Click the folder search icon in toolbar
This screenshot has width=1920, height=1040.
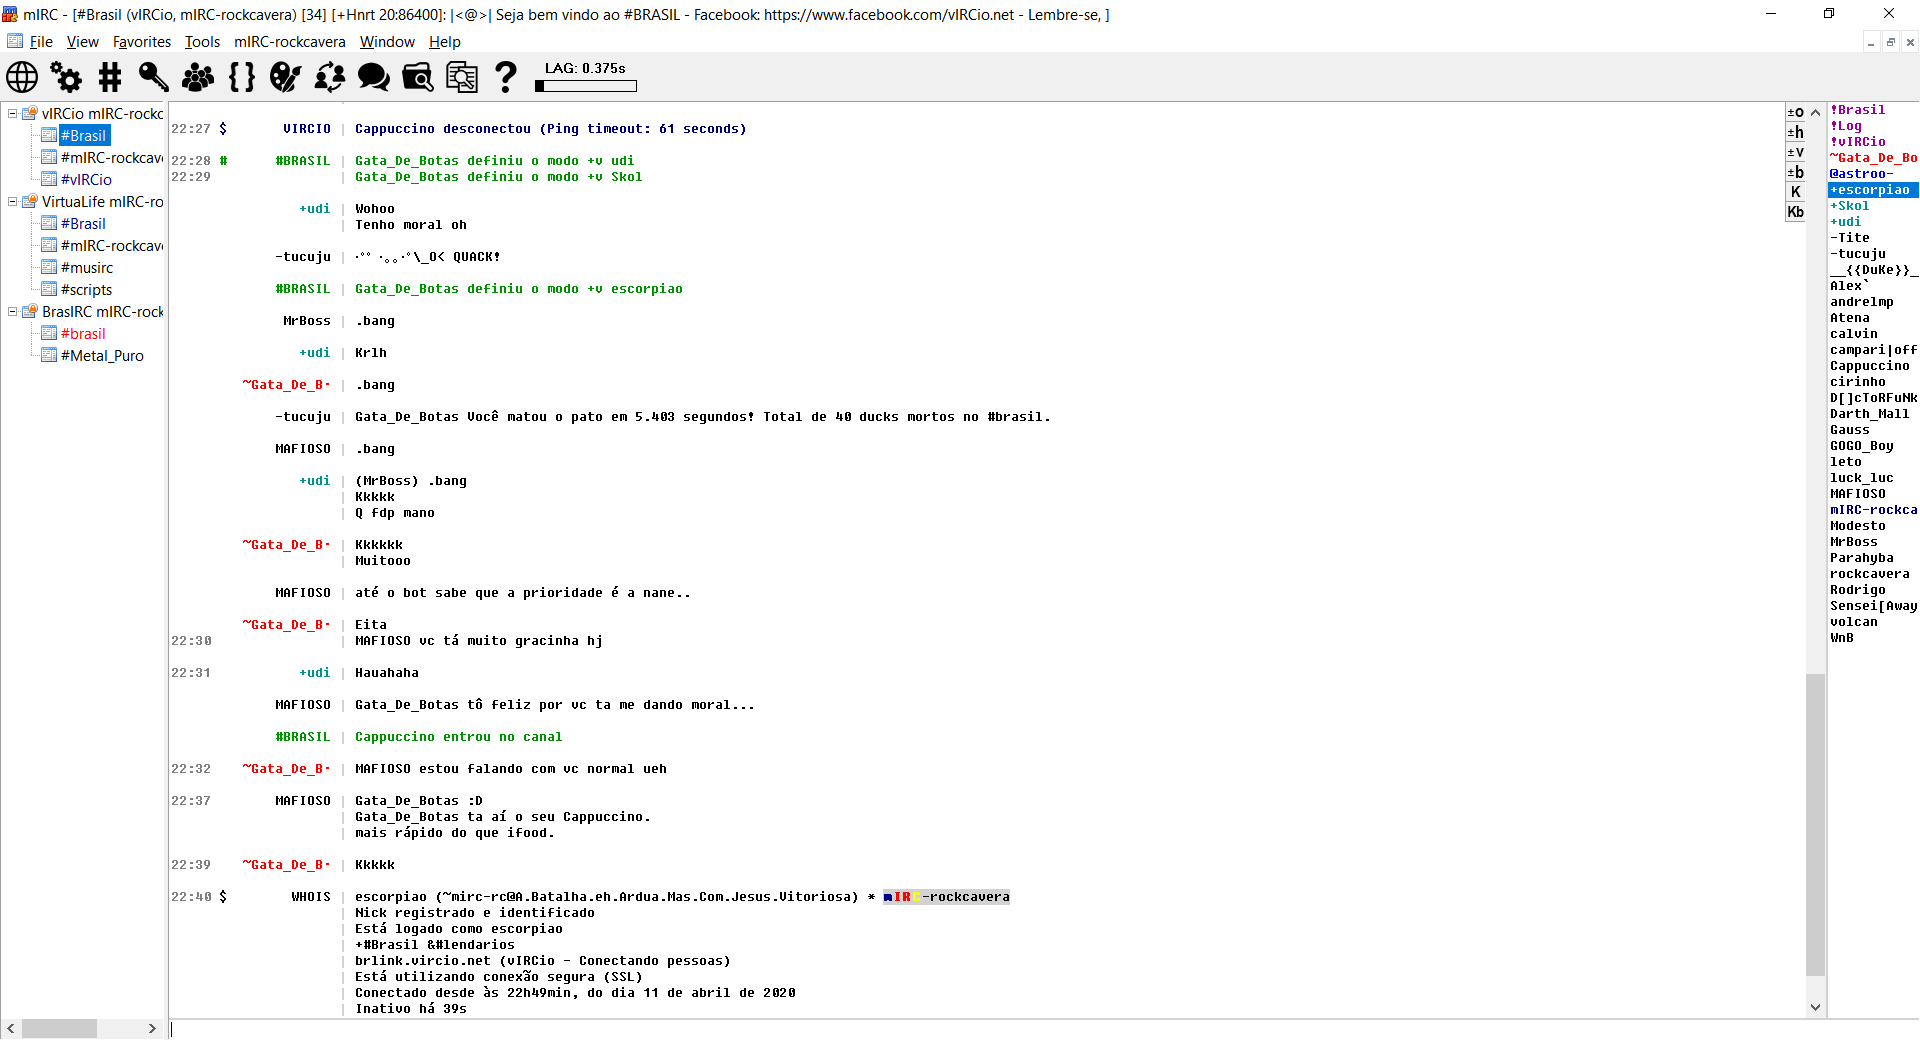418,77
